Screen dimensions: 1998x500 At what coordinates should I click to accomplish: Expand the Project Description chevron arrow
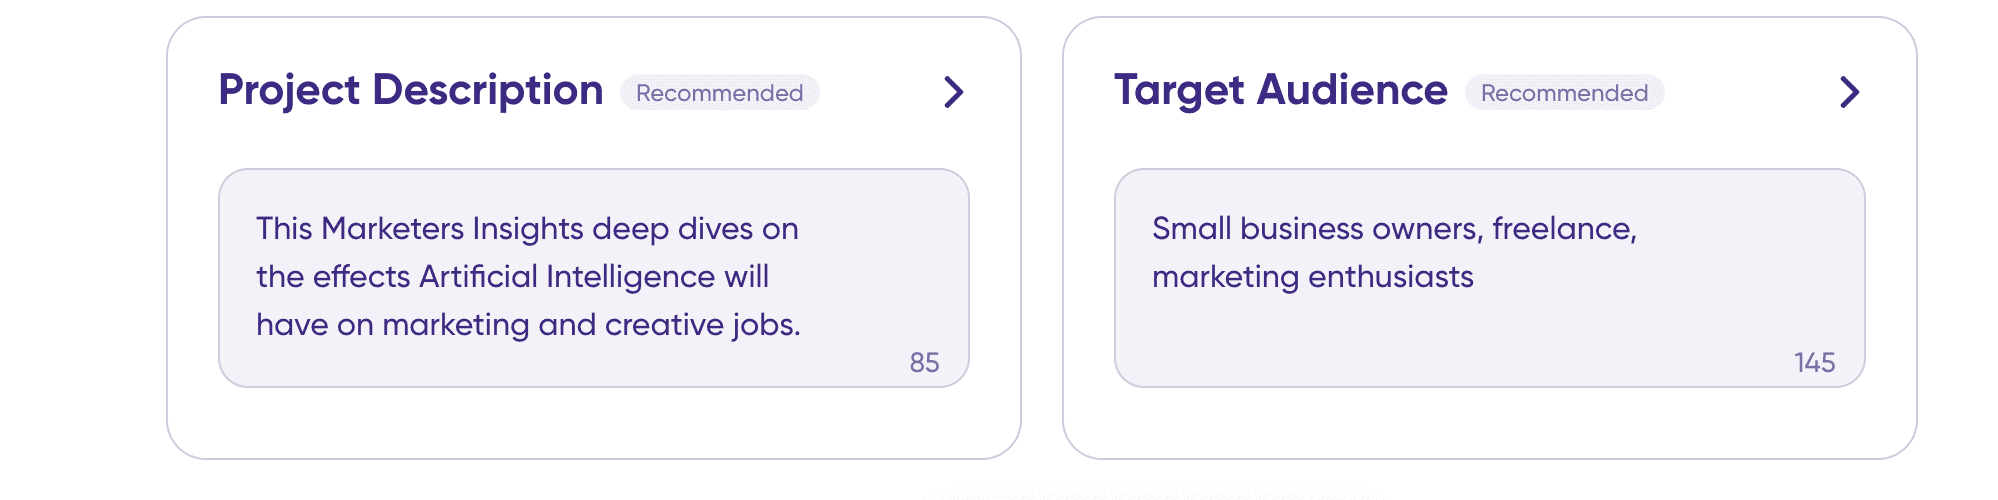point(954,93)
